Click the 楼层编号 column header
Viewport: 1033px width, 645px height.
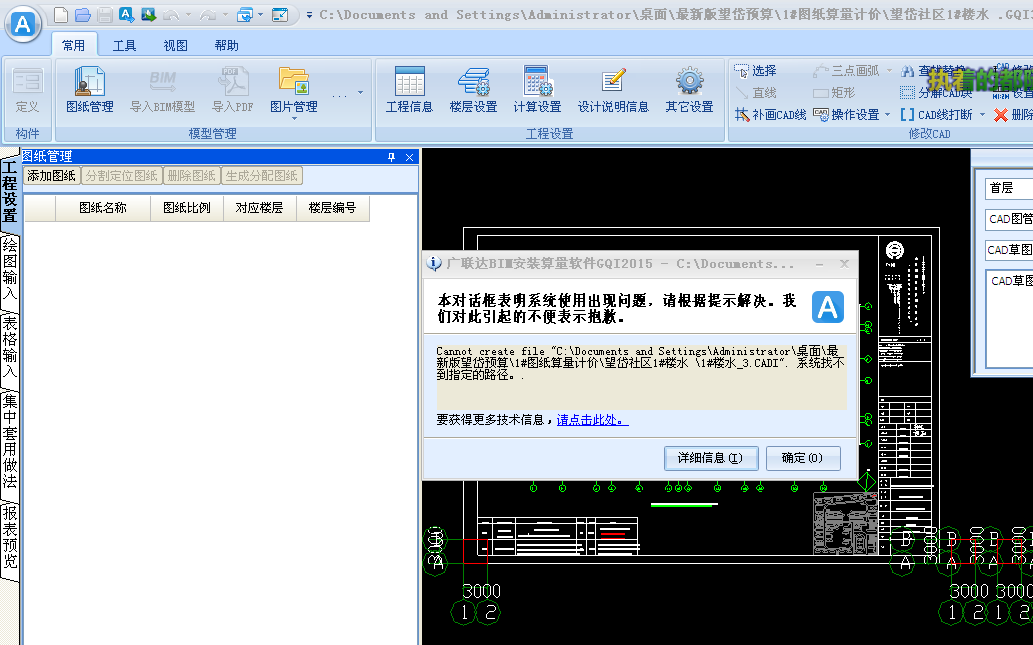[333, 208]
